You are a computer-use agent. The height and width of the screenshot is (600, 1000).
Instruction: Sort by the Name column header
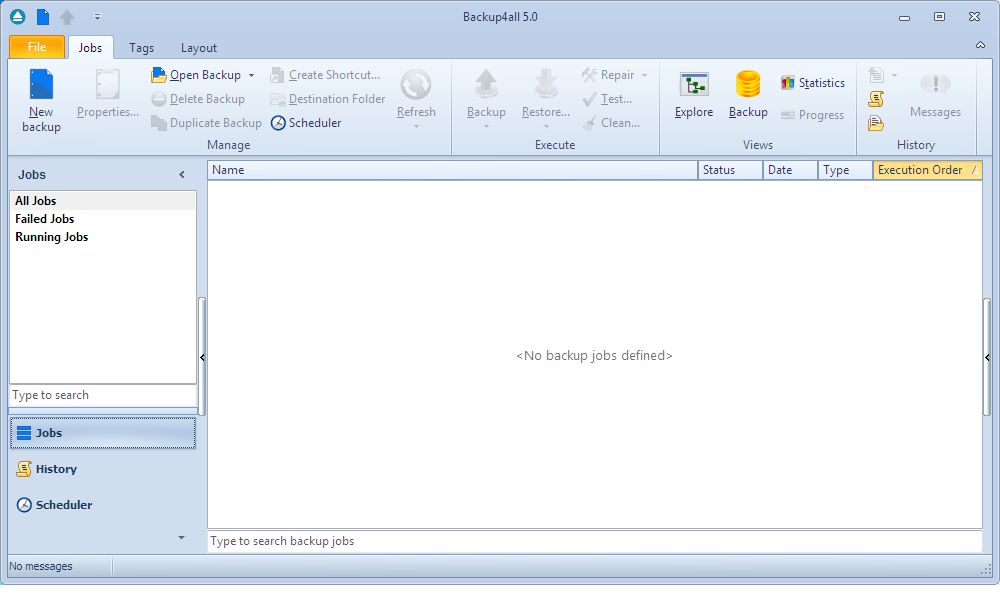[453, 170]
